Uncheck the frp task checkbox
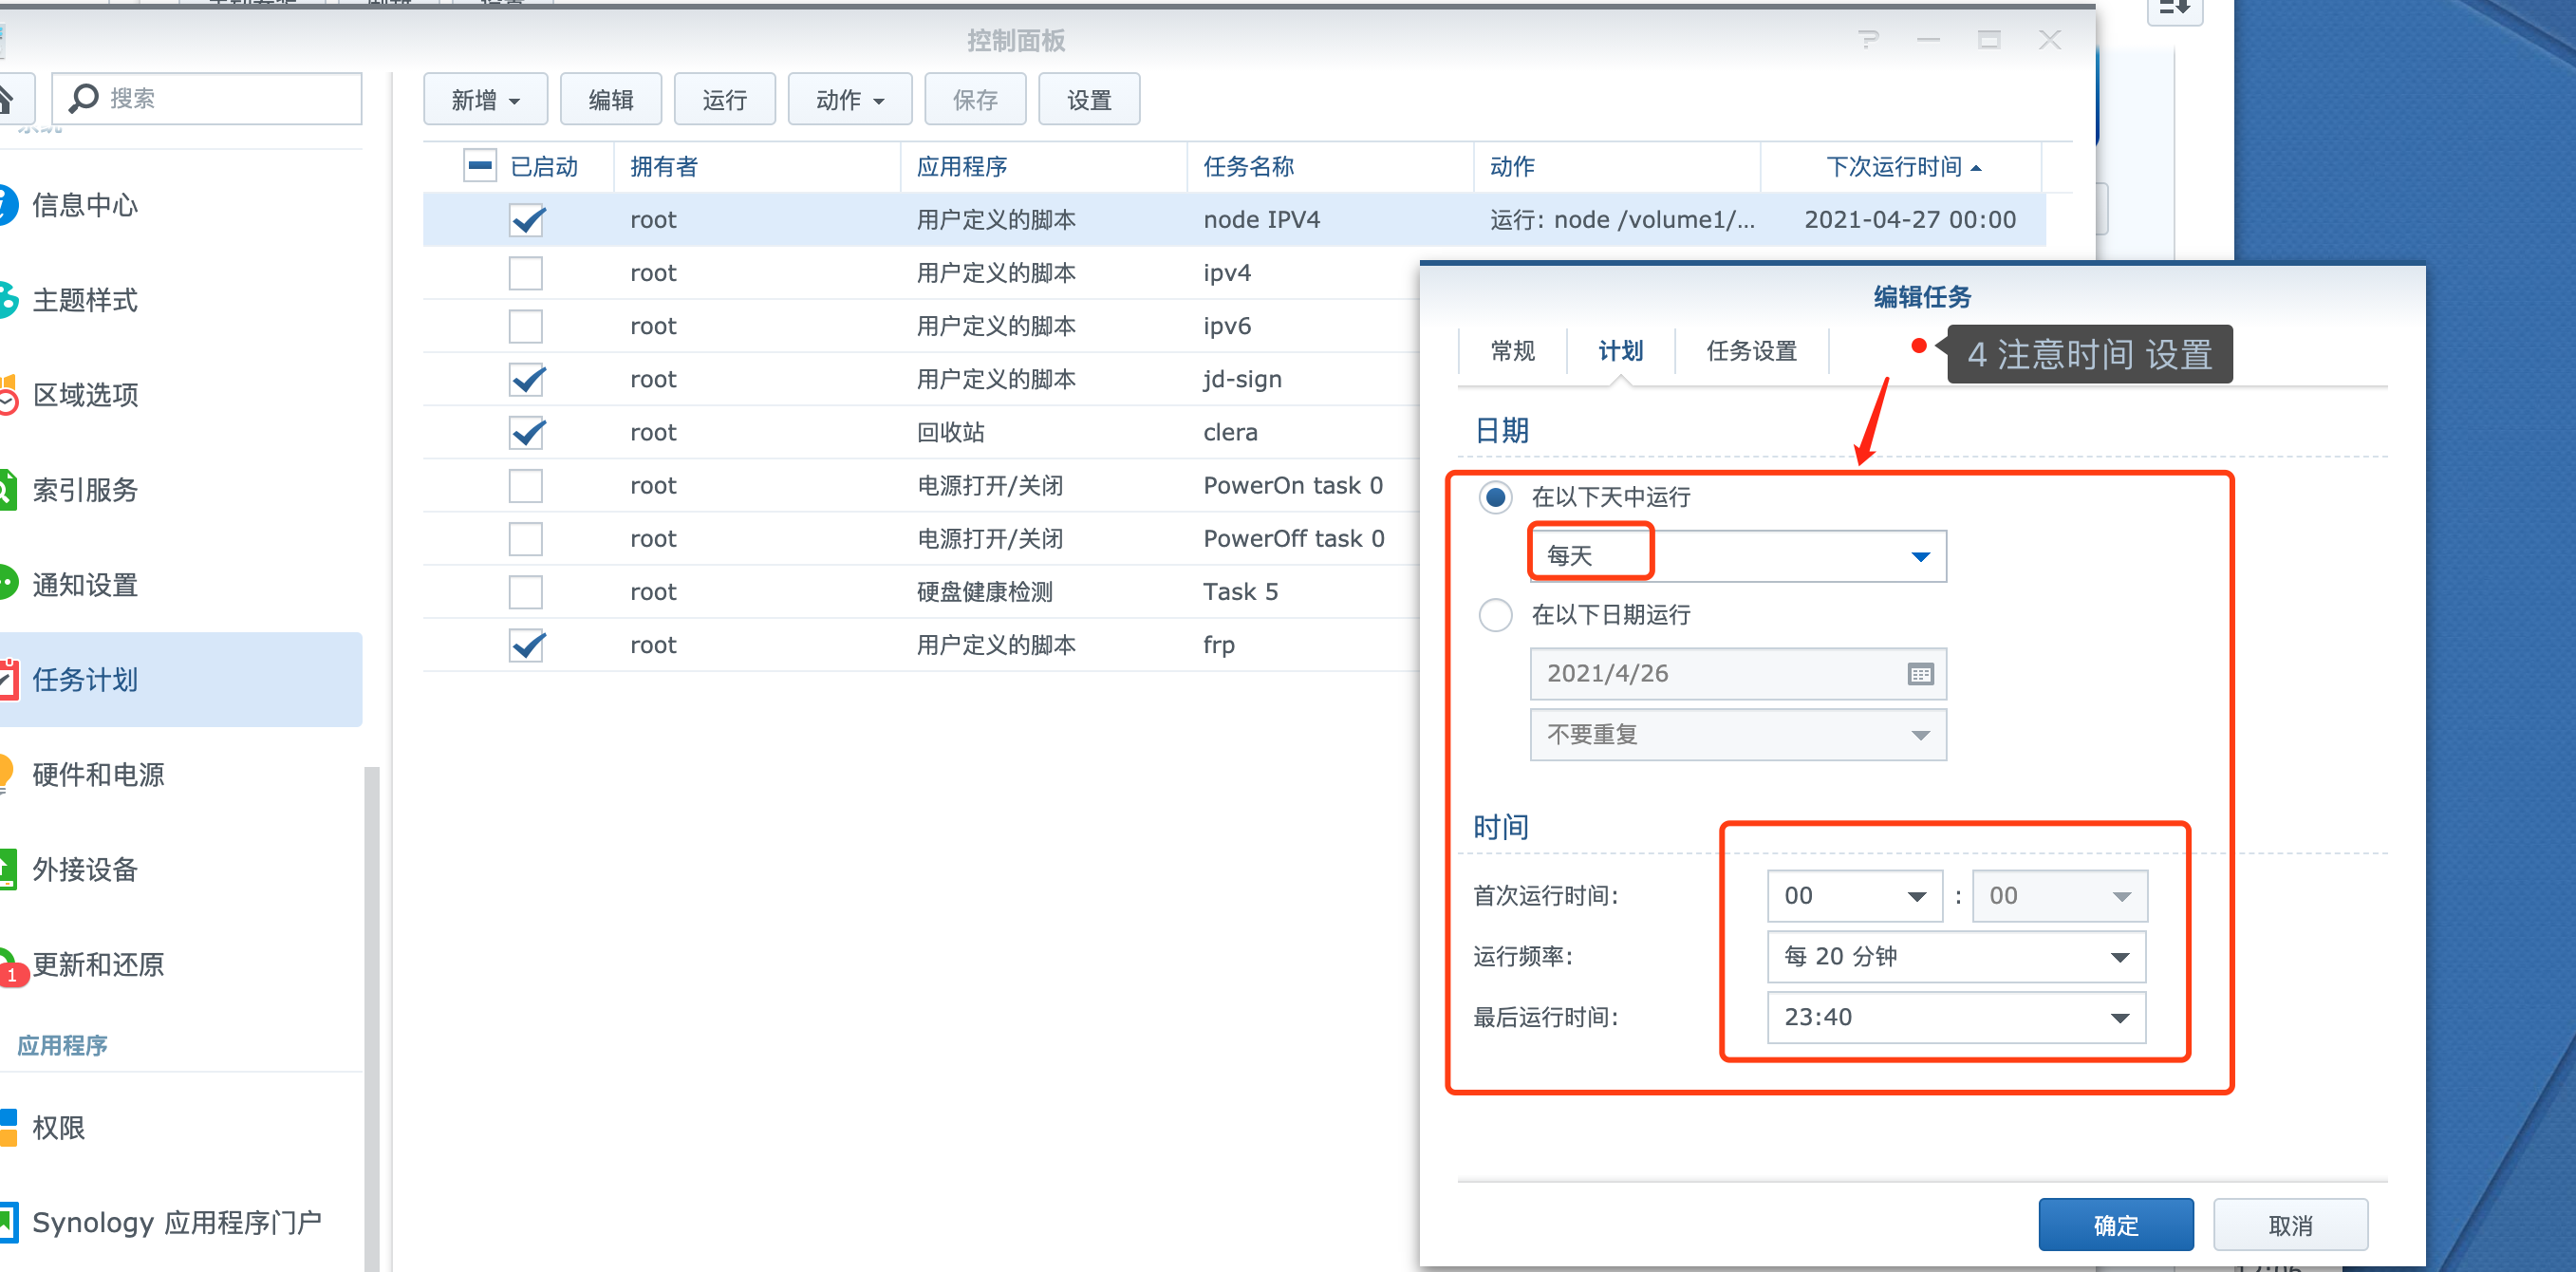Screen dimensions: 2576x1272 [x=526, y=645]
